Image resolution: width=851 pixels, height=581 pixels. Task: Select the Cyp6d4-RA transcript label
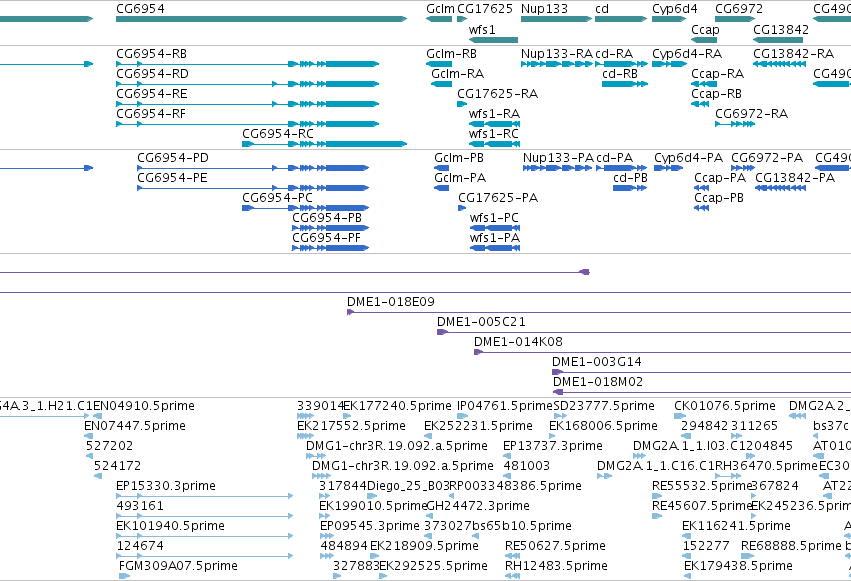pyautogui.click(x=687, y=54)
